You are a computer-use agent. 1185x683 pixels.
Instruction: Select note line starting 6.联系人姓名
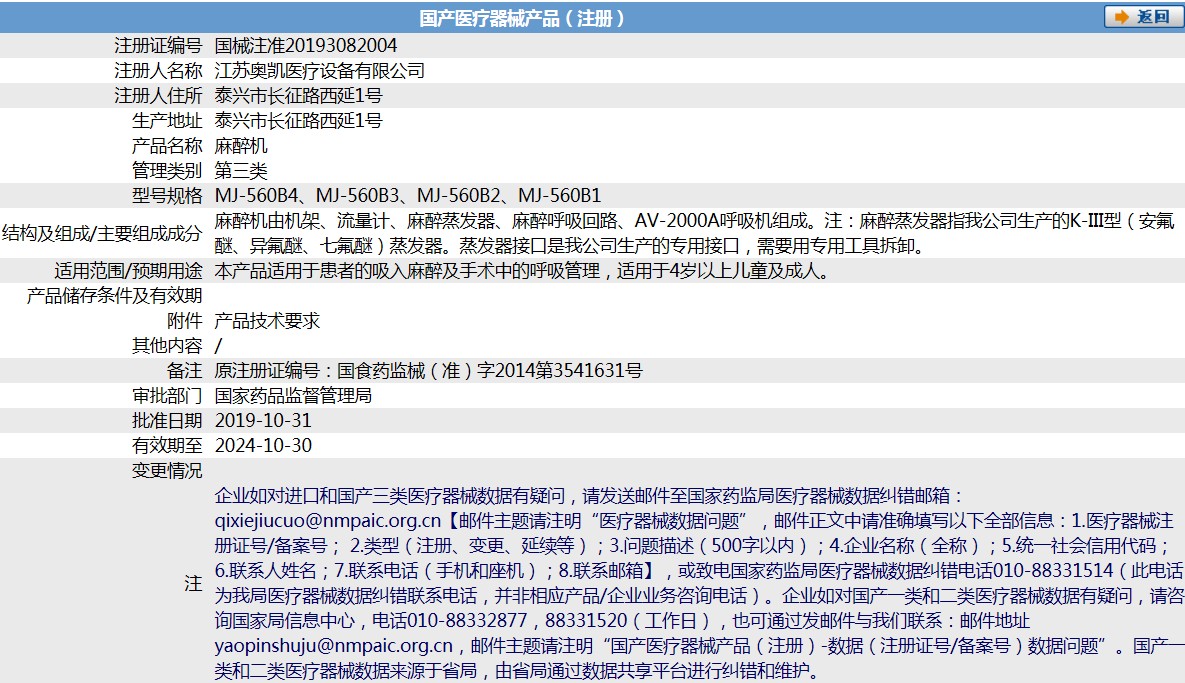click(x=699, y=570)
